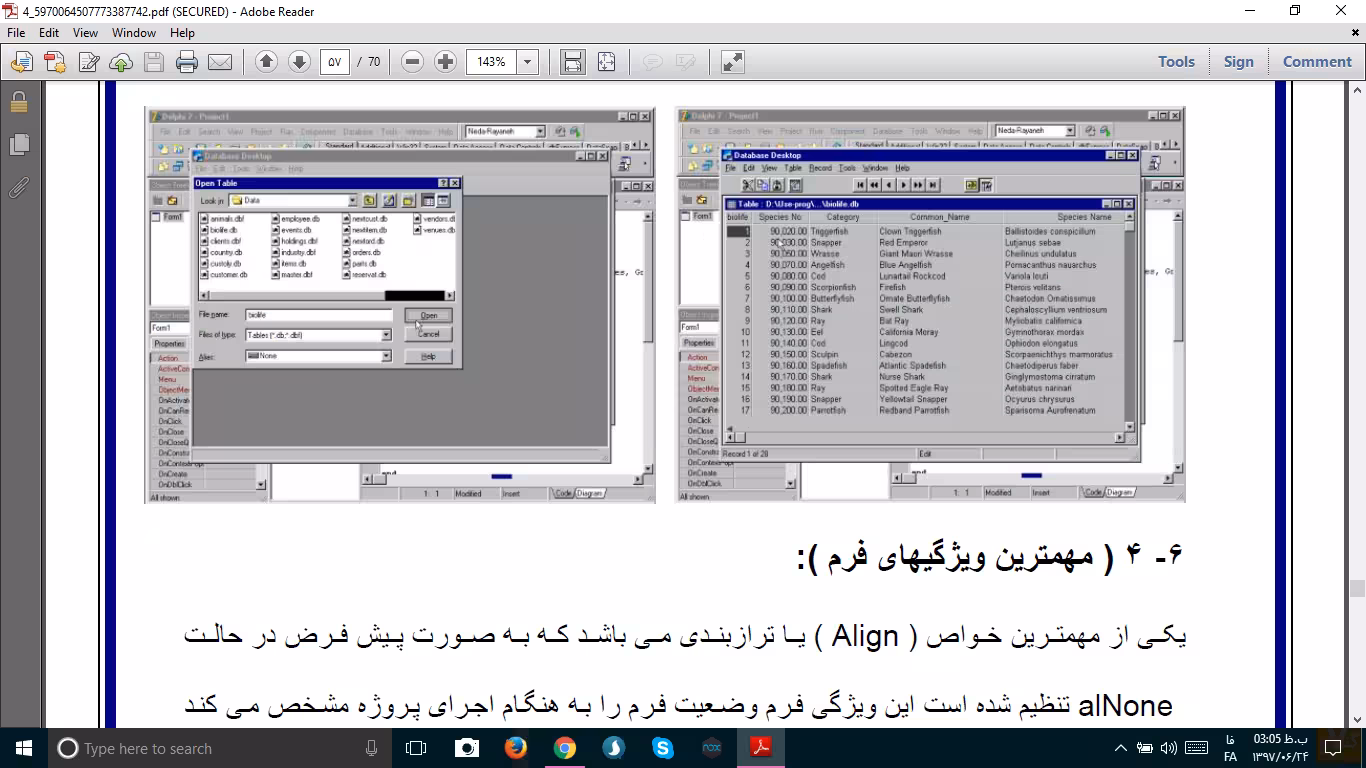Click the scrollbar up arrow

1357,90
